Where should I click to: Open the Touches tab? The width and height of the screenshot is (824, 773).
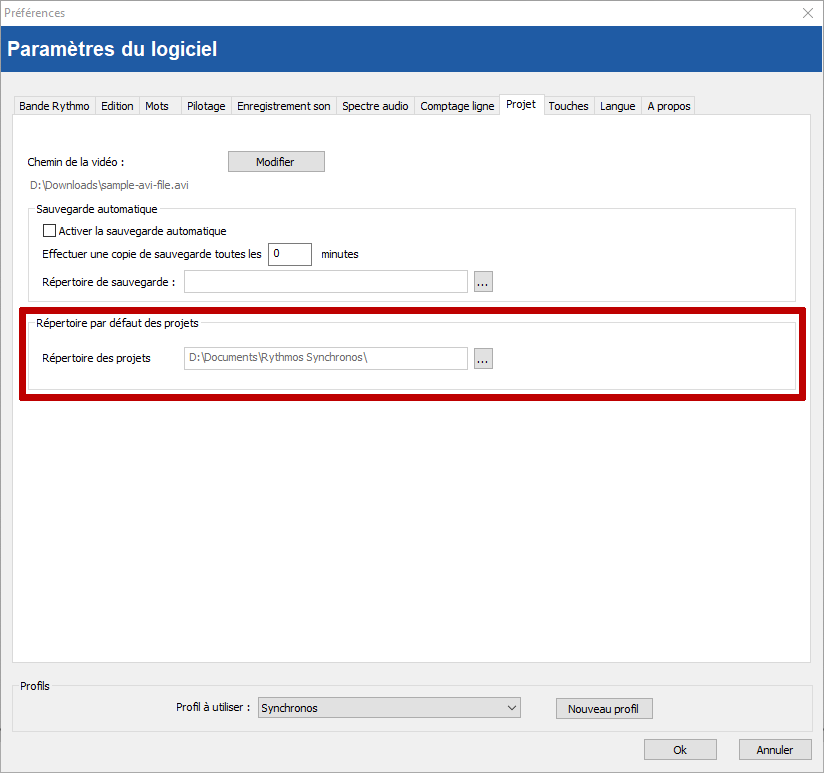(x=568, y=106)
